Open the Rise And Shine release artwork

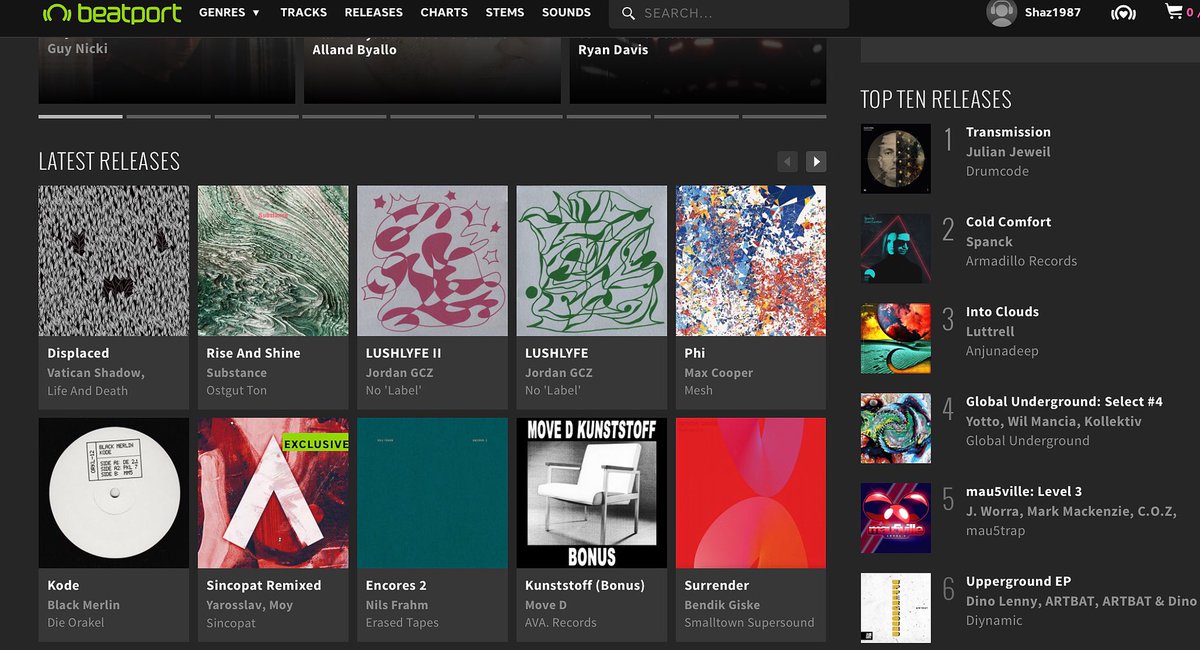click(273, 260)
